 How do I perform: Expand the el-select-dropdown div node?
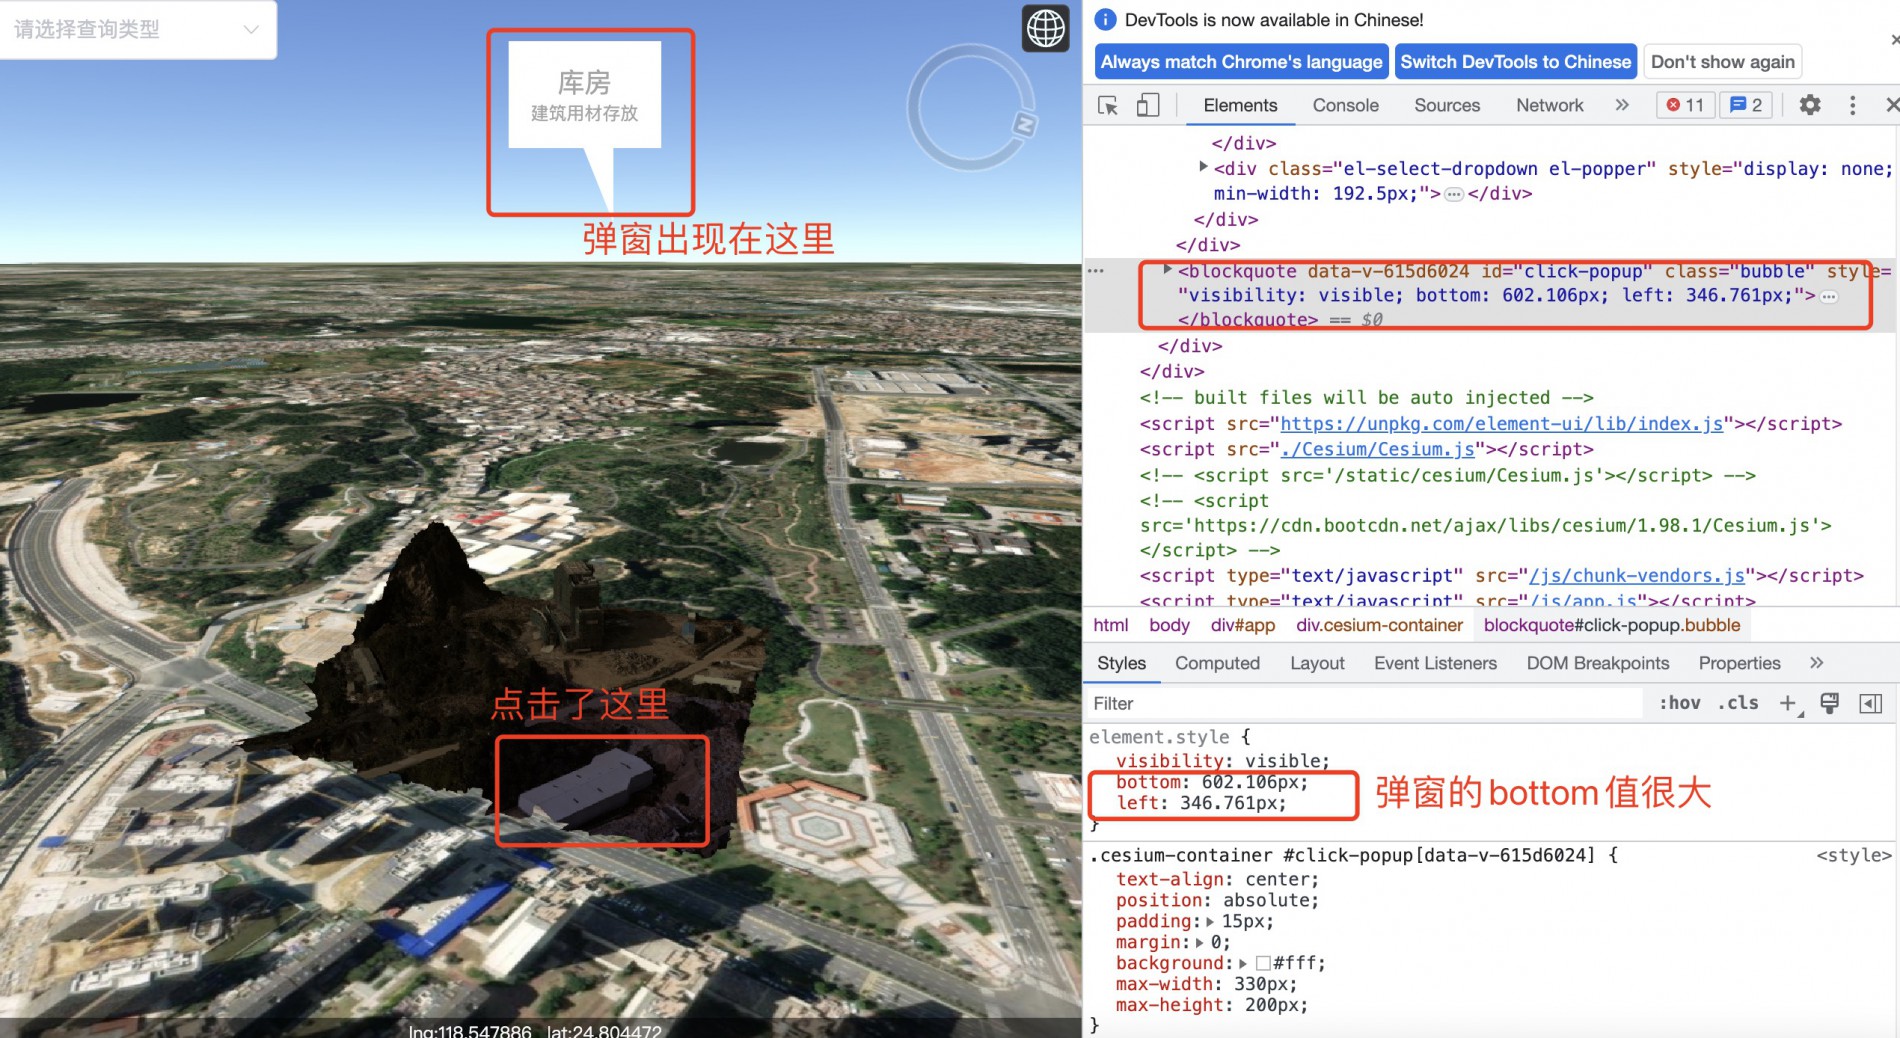coord(1203,167)
